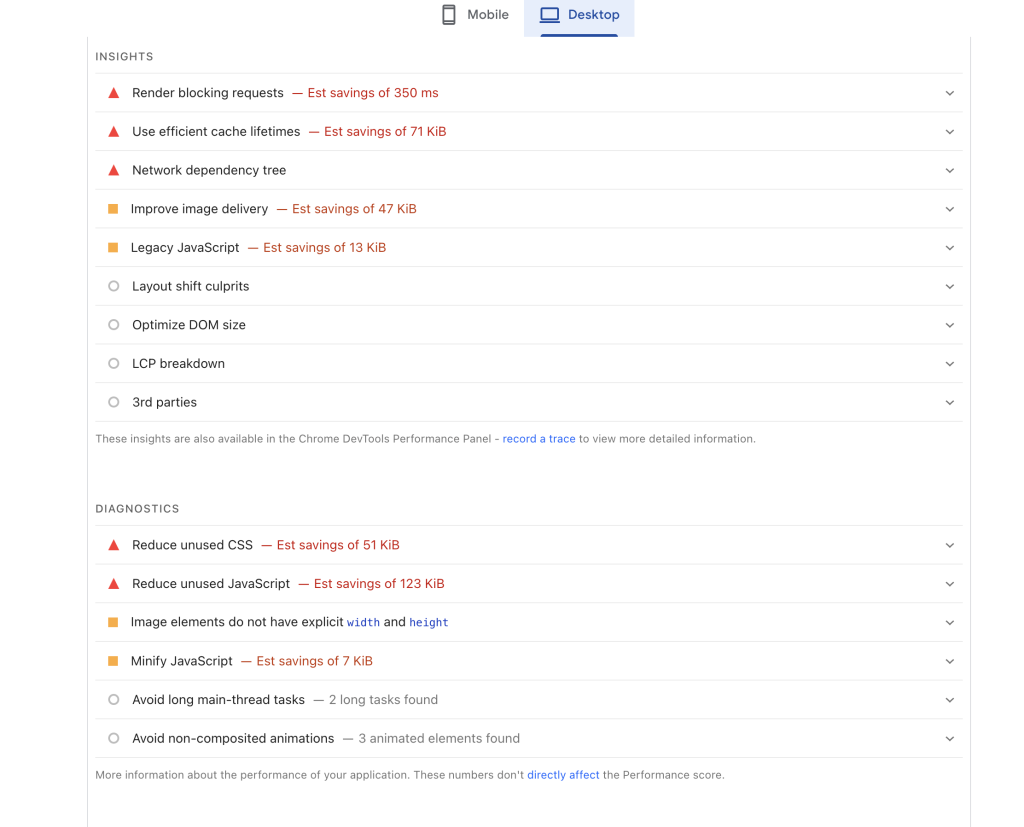The height and width of the screenshot is (827, 1024).
Task: Click the orange square icon next to Legacy JavaScript
Action: [113, 247]
